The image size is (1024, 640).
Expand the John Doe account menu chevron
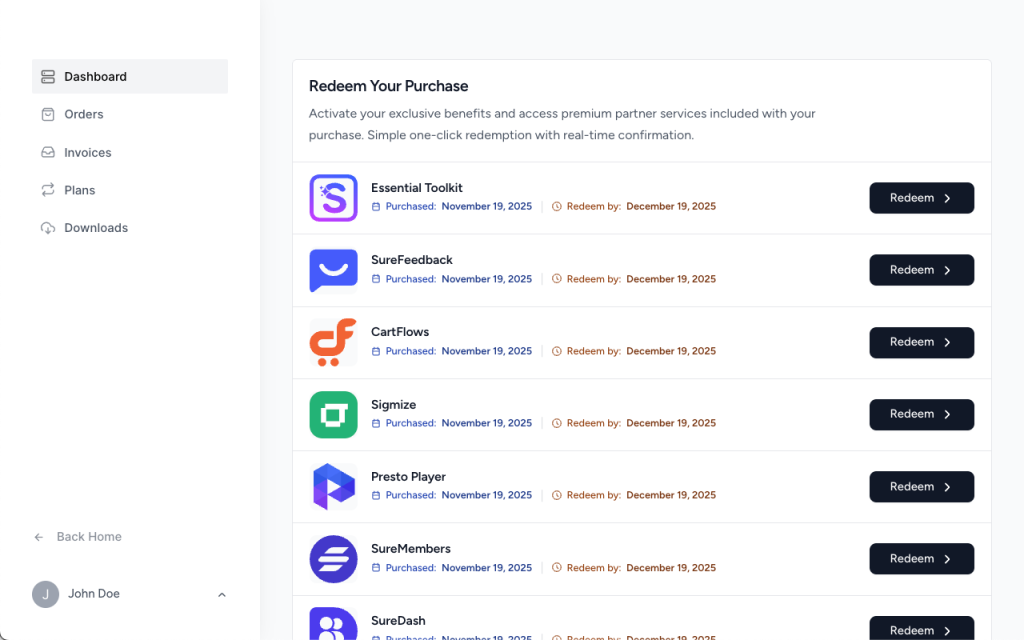click(x=222, y=595)
